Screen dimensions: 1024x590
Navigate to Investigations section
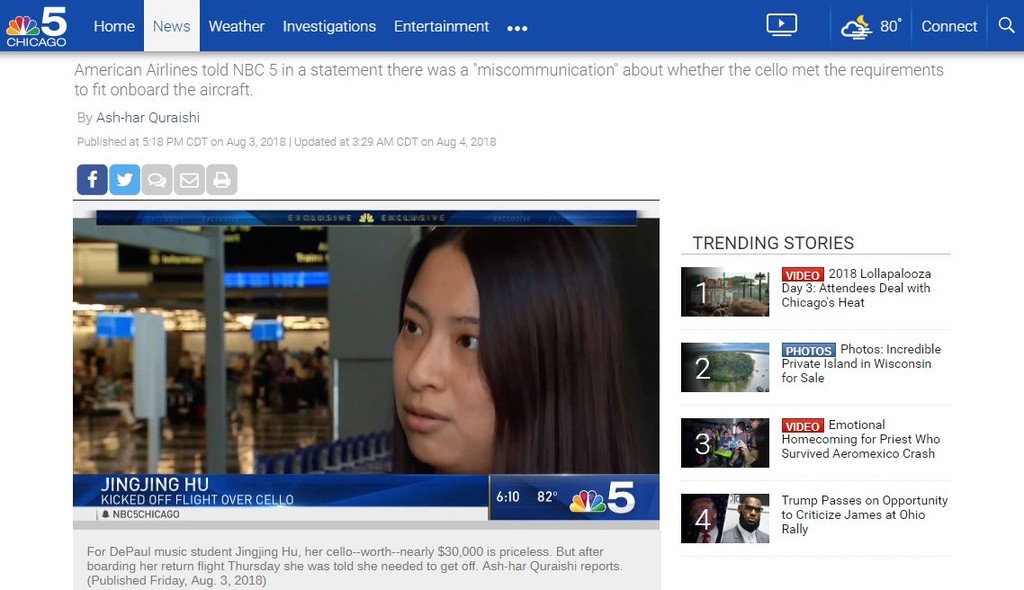[329, 26]
